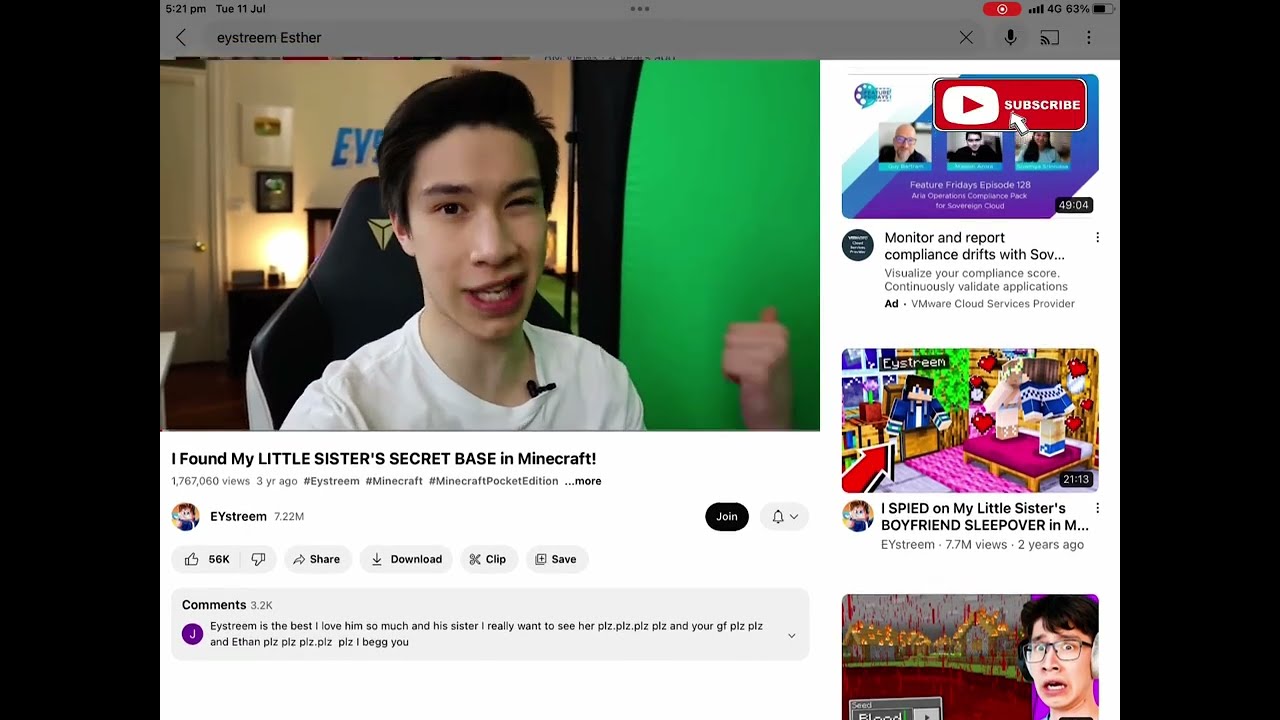Click the video title 'I Found My LITTLE SISTER'S SECRET BASE'
The image size is (1280, 720).
(x=384, y=459)
